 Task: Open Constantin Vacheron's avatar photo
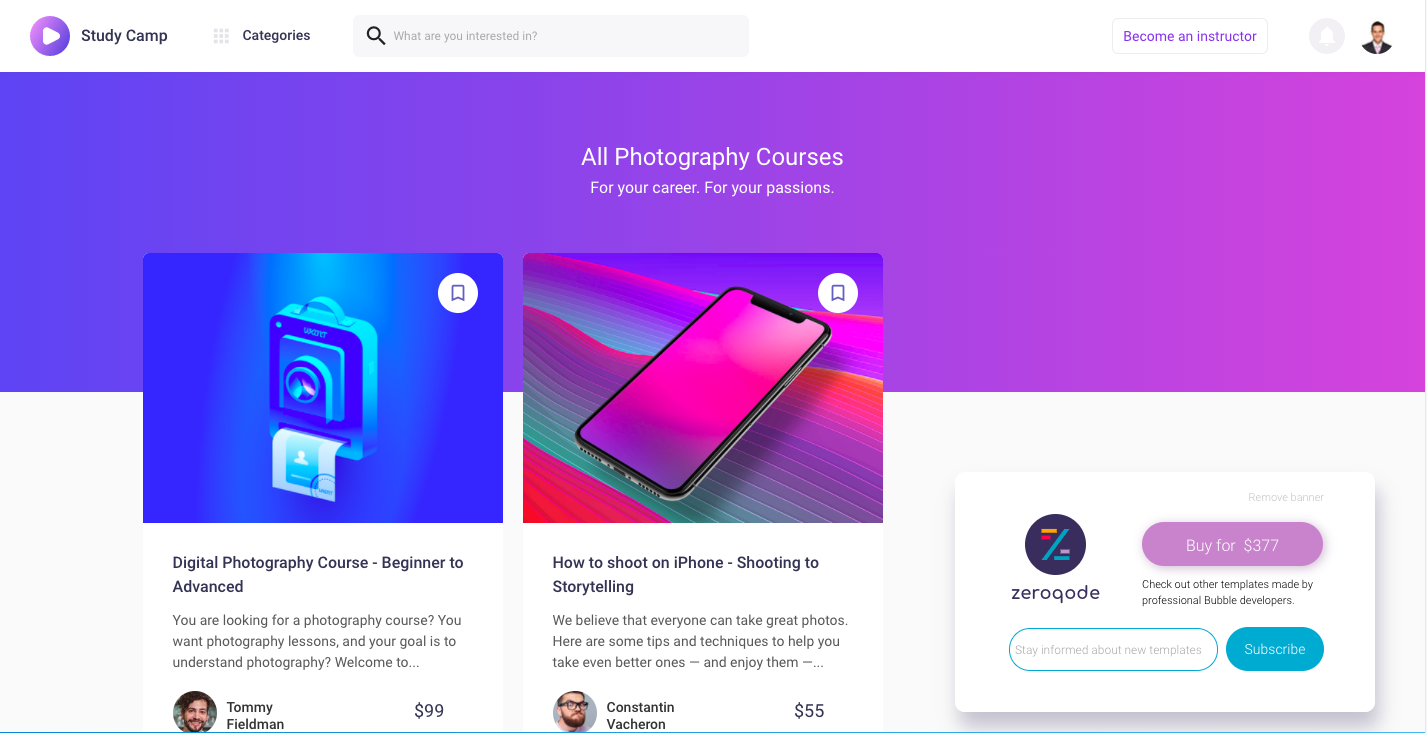pyautogui.click(x=575, y=712)
